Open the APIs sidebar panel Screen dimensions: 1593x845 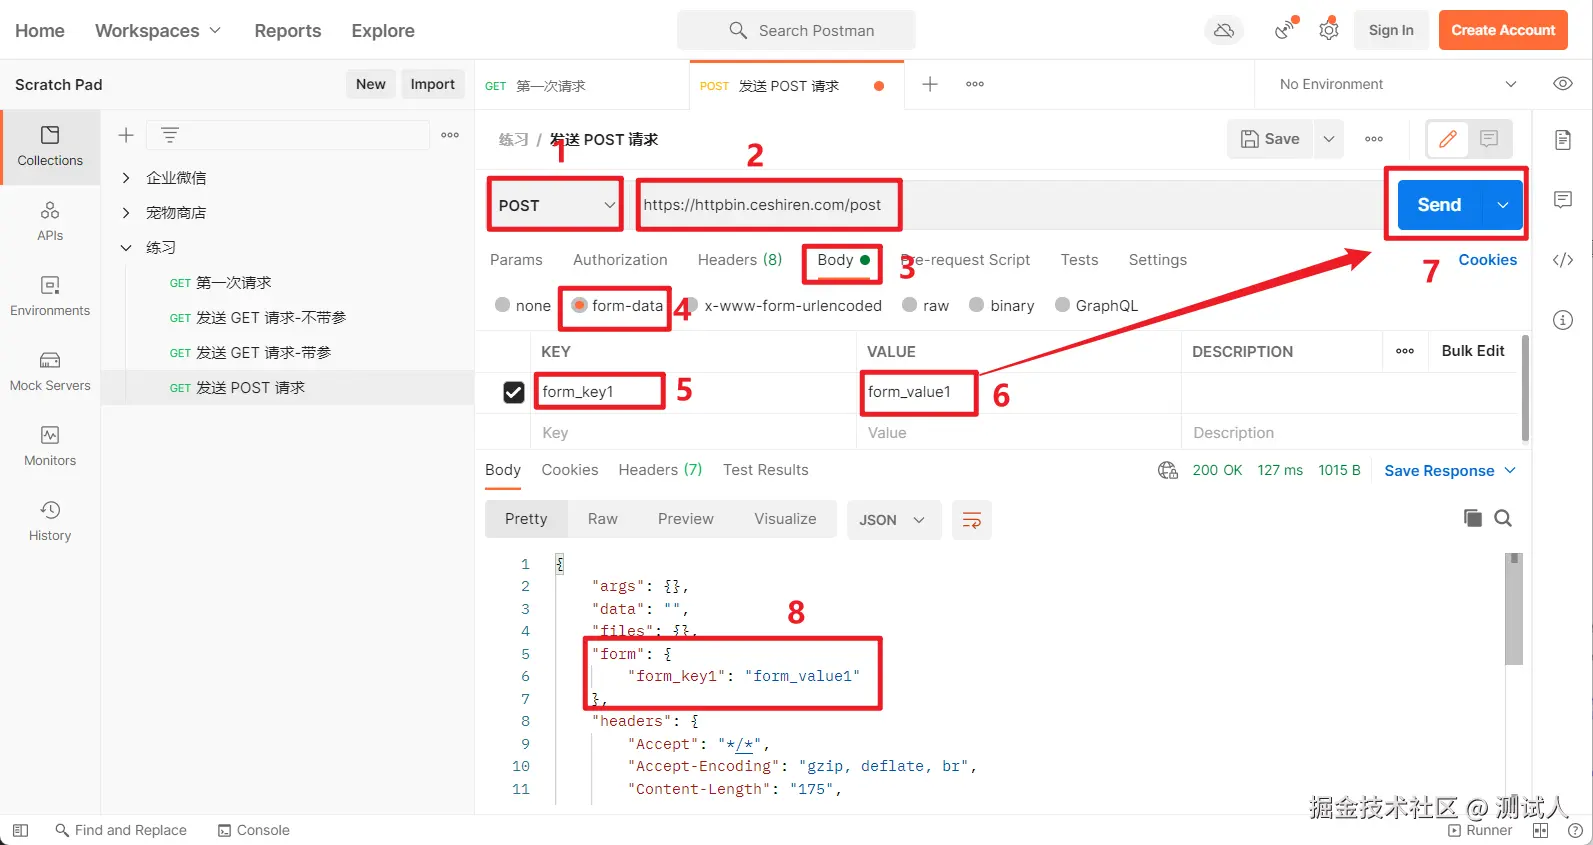tap(50, 221)
